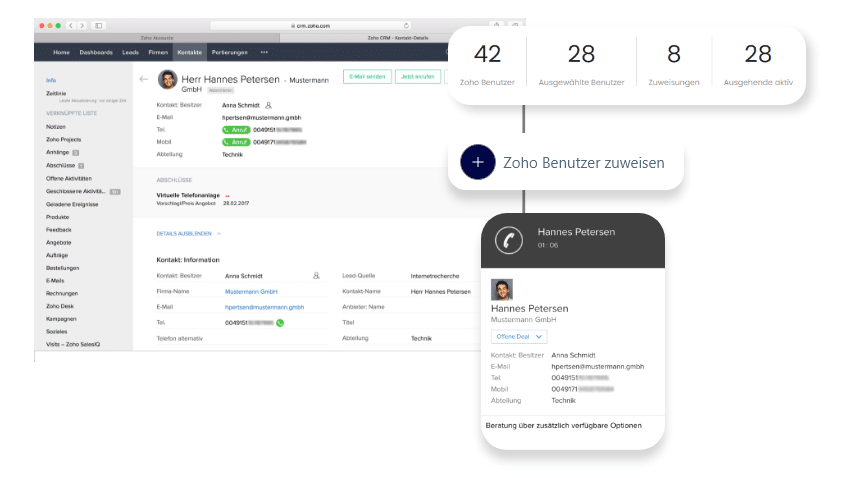
Task: Click the E-Mail senden button
Action: (x=367, y=77)
